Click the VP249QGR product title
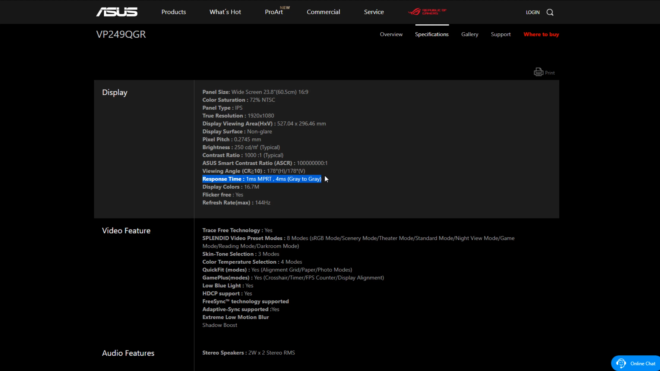 pos(121,34)
